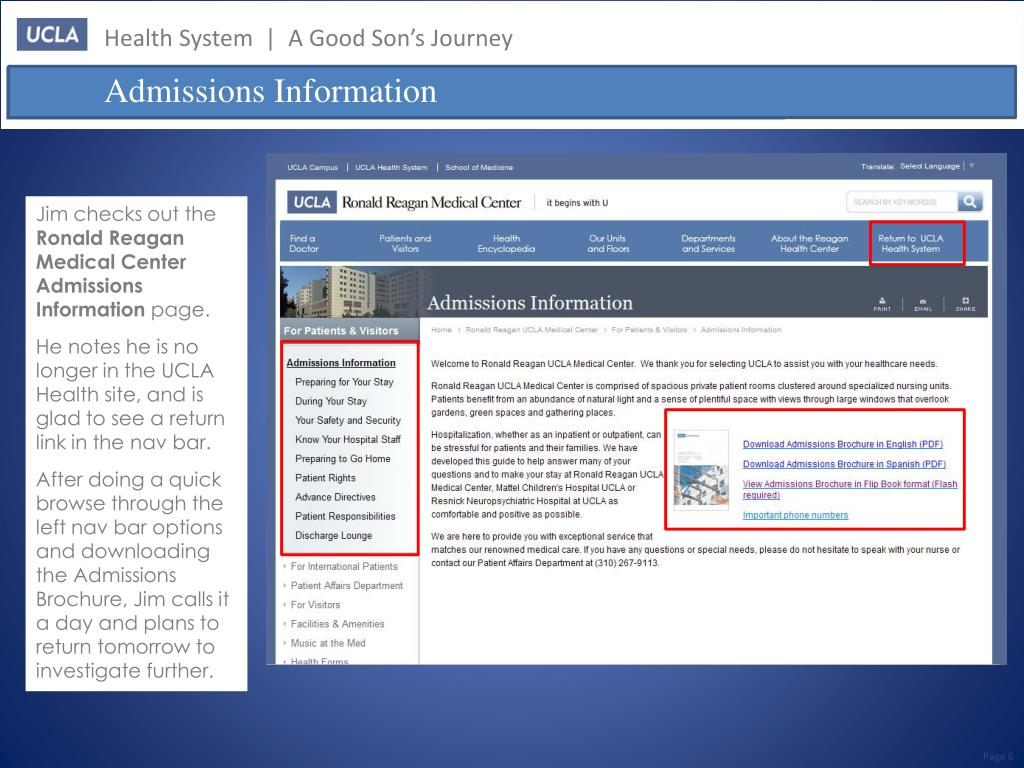Open Patient Rights page
The image size is (1024, 768).
point(325,478)
